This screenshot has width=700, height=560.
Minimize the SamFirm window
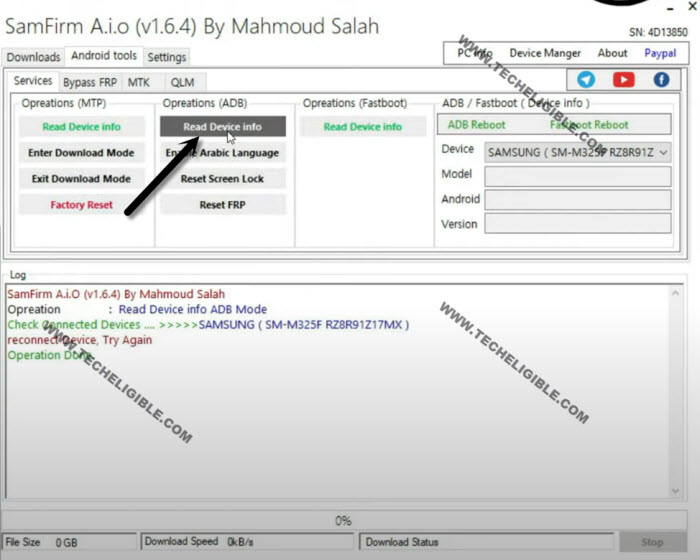pyautogui.click(x=670, y=8)
